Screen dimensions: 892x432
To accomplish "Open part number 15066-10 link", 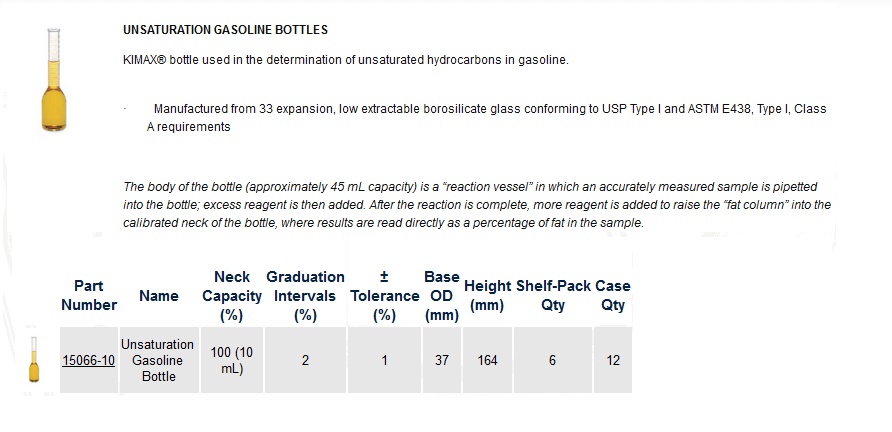I will point(88,360).
